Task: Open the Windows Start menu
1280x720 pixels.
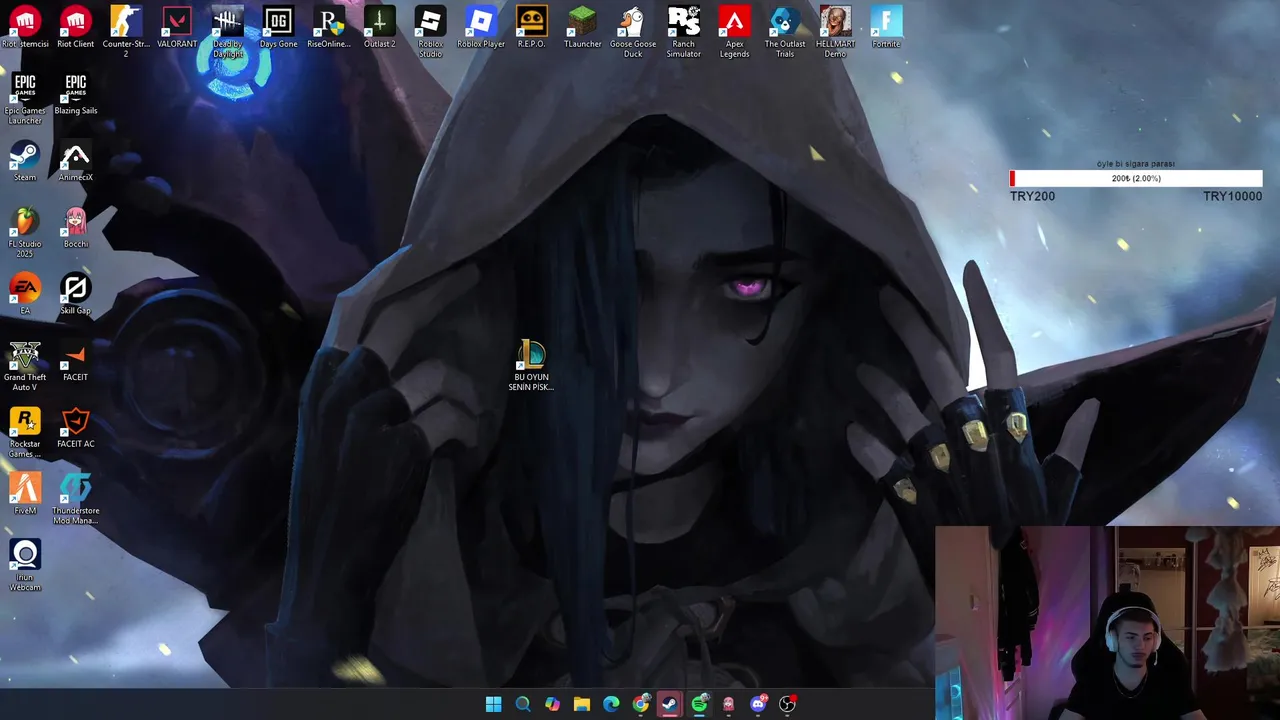Action: click(x=493, y=704)
